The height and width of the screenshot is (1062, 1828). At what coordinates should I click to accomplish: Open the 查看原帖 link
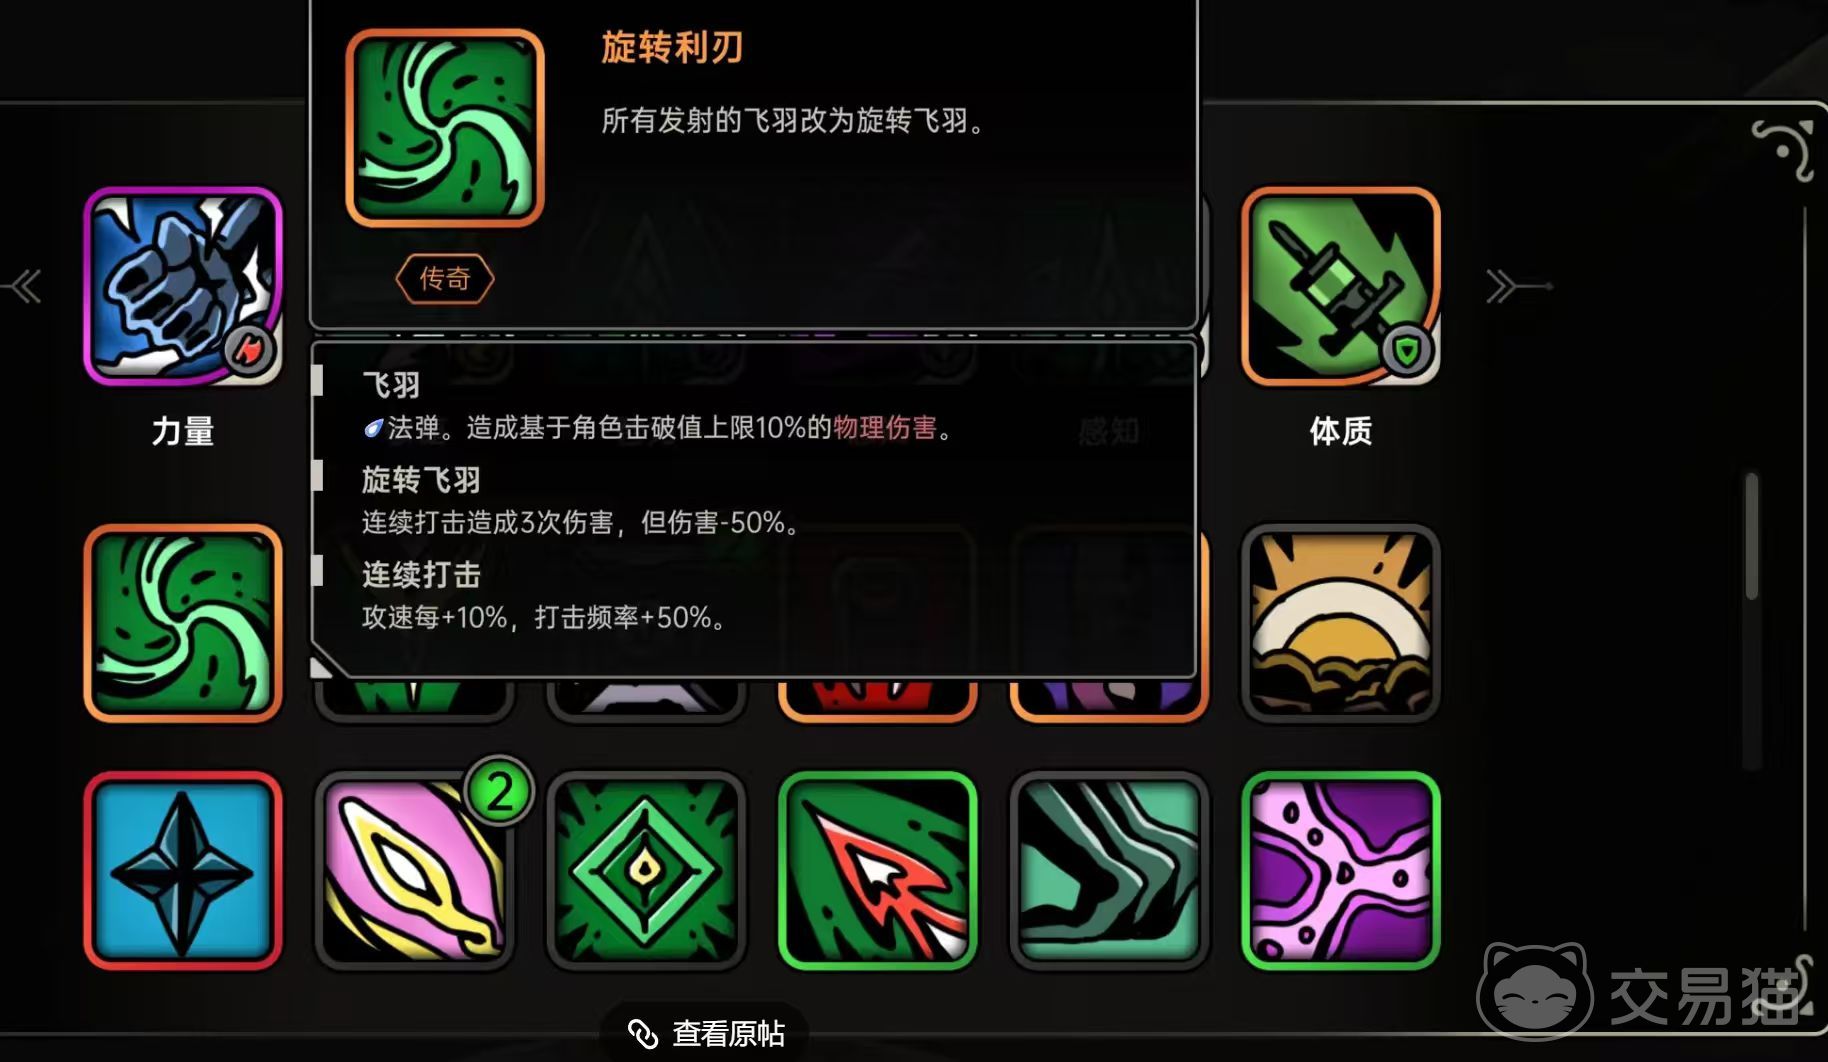pos(705,1033)
